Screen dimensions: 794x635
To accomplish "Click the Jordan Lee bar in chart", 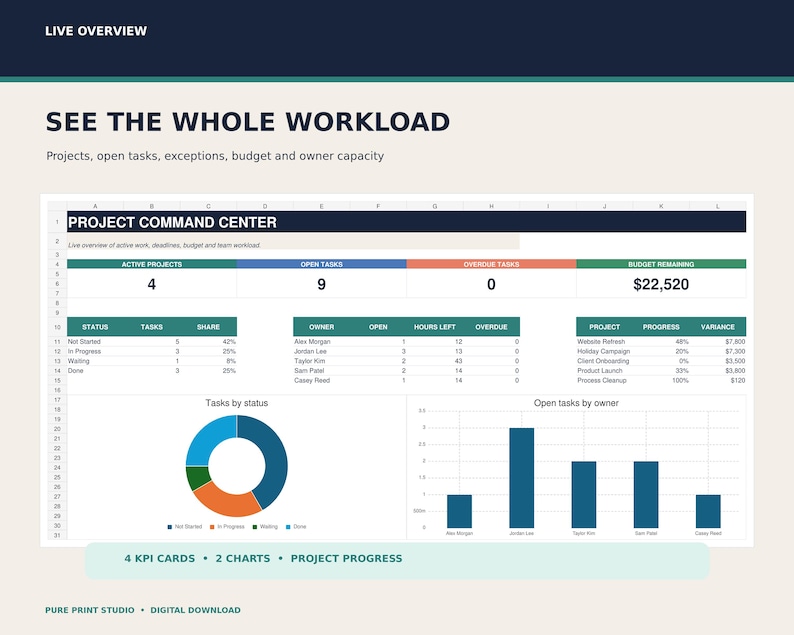I will [x=522, y=478].
